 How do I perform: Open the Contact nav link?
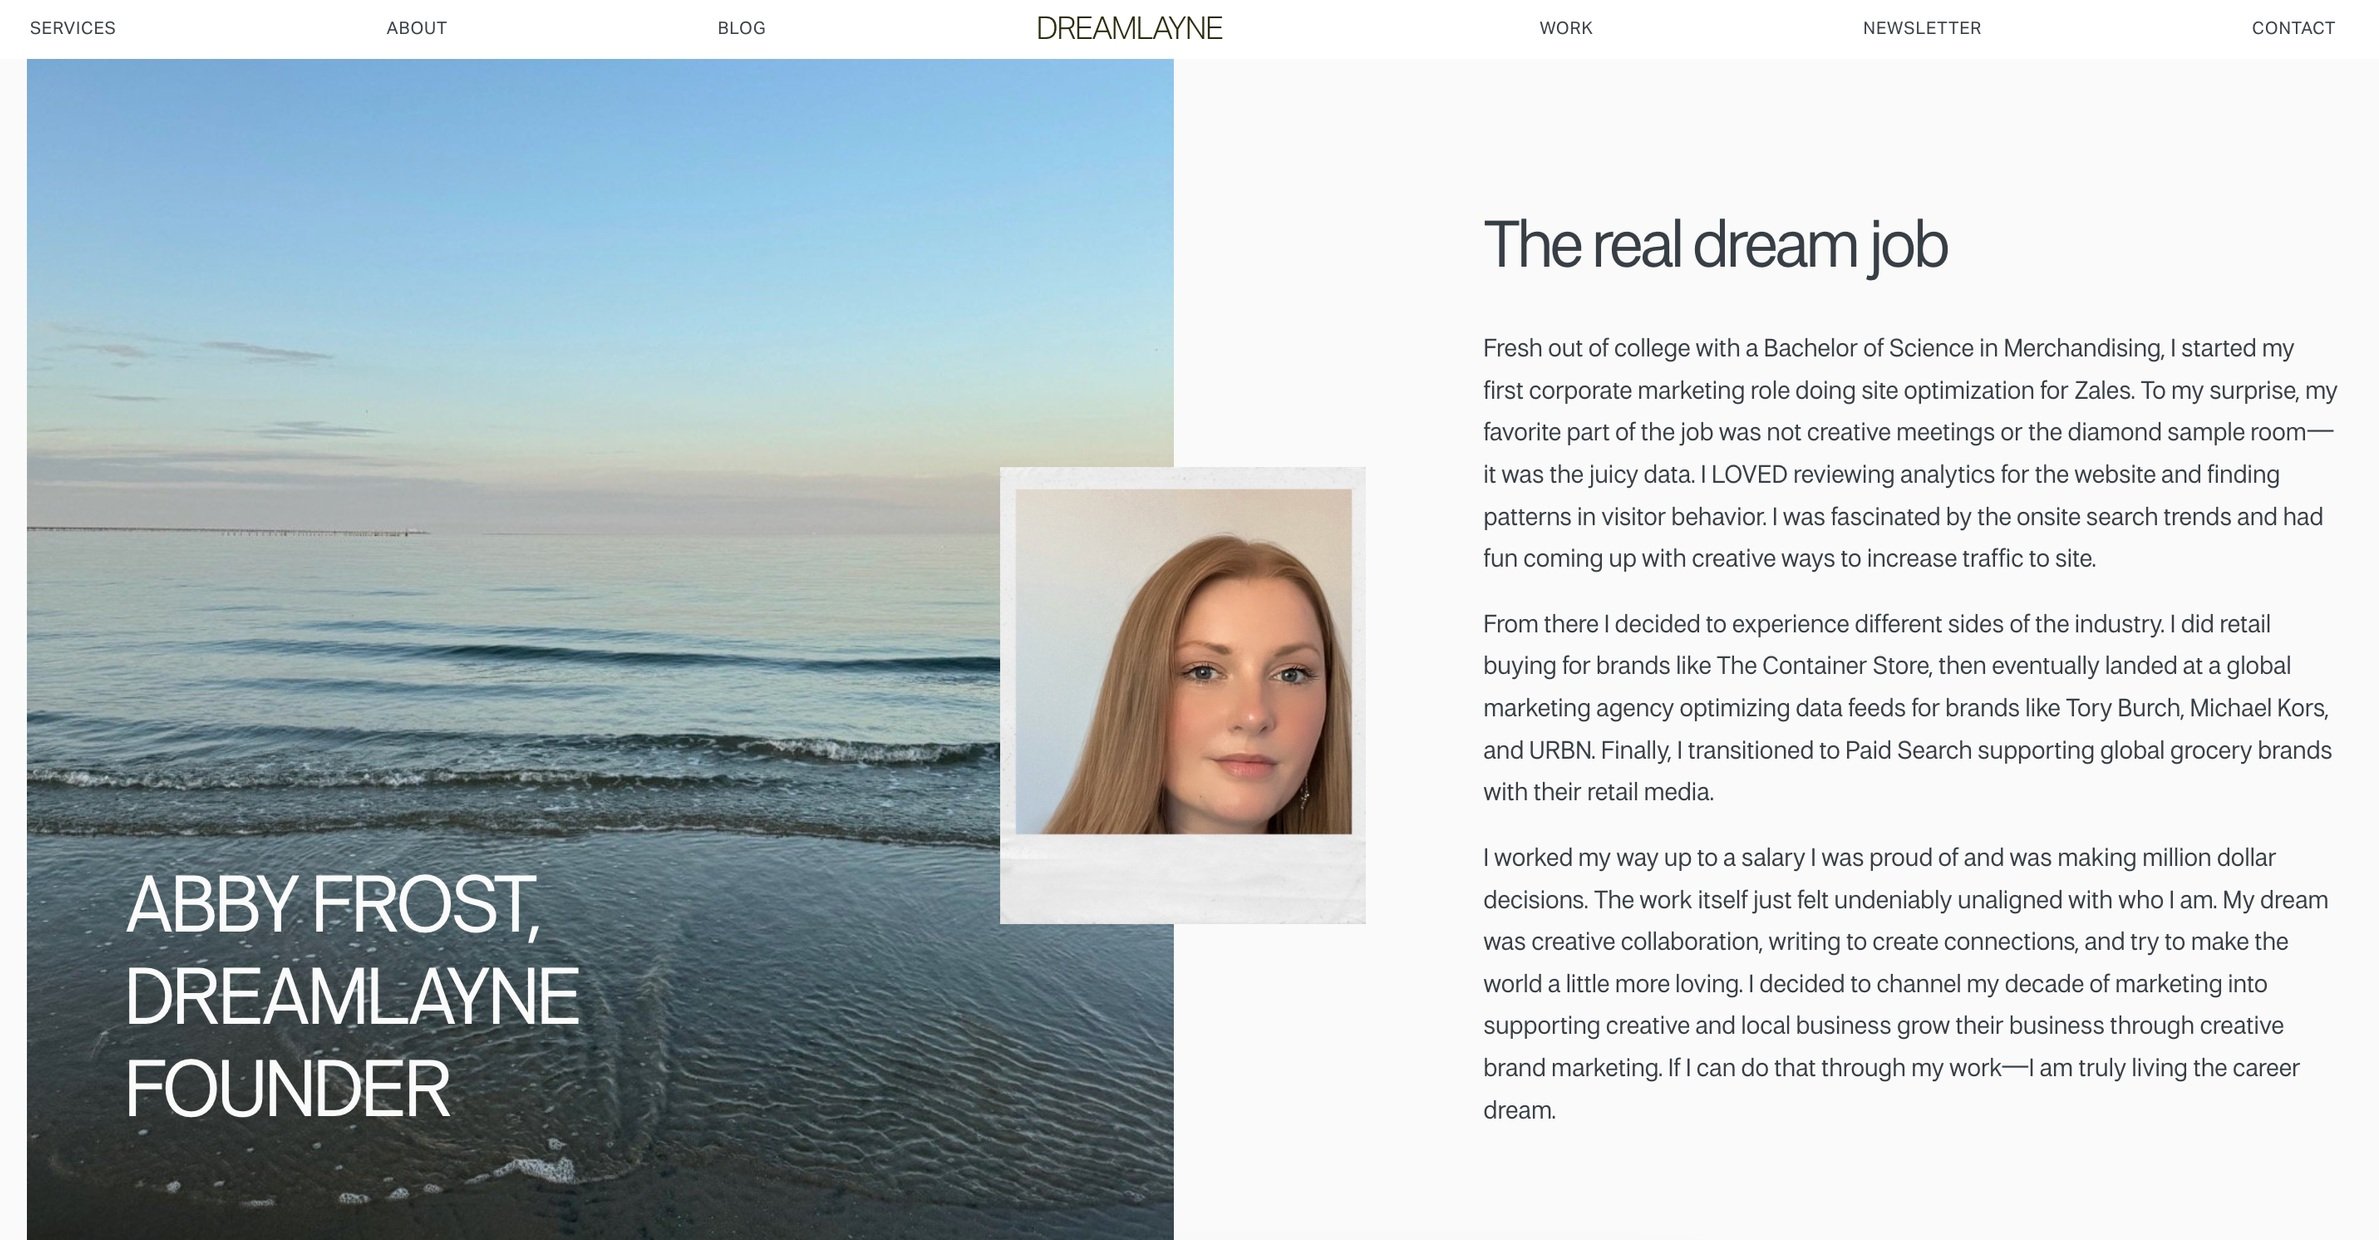pos(2293,28)
